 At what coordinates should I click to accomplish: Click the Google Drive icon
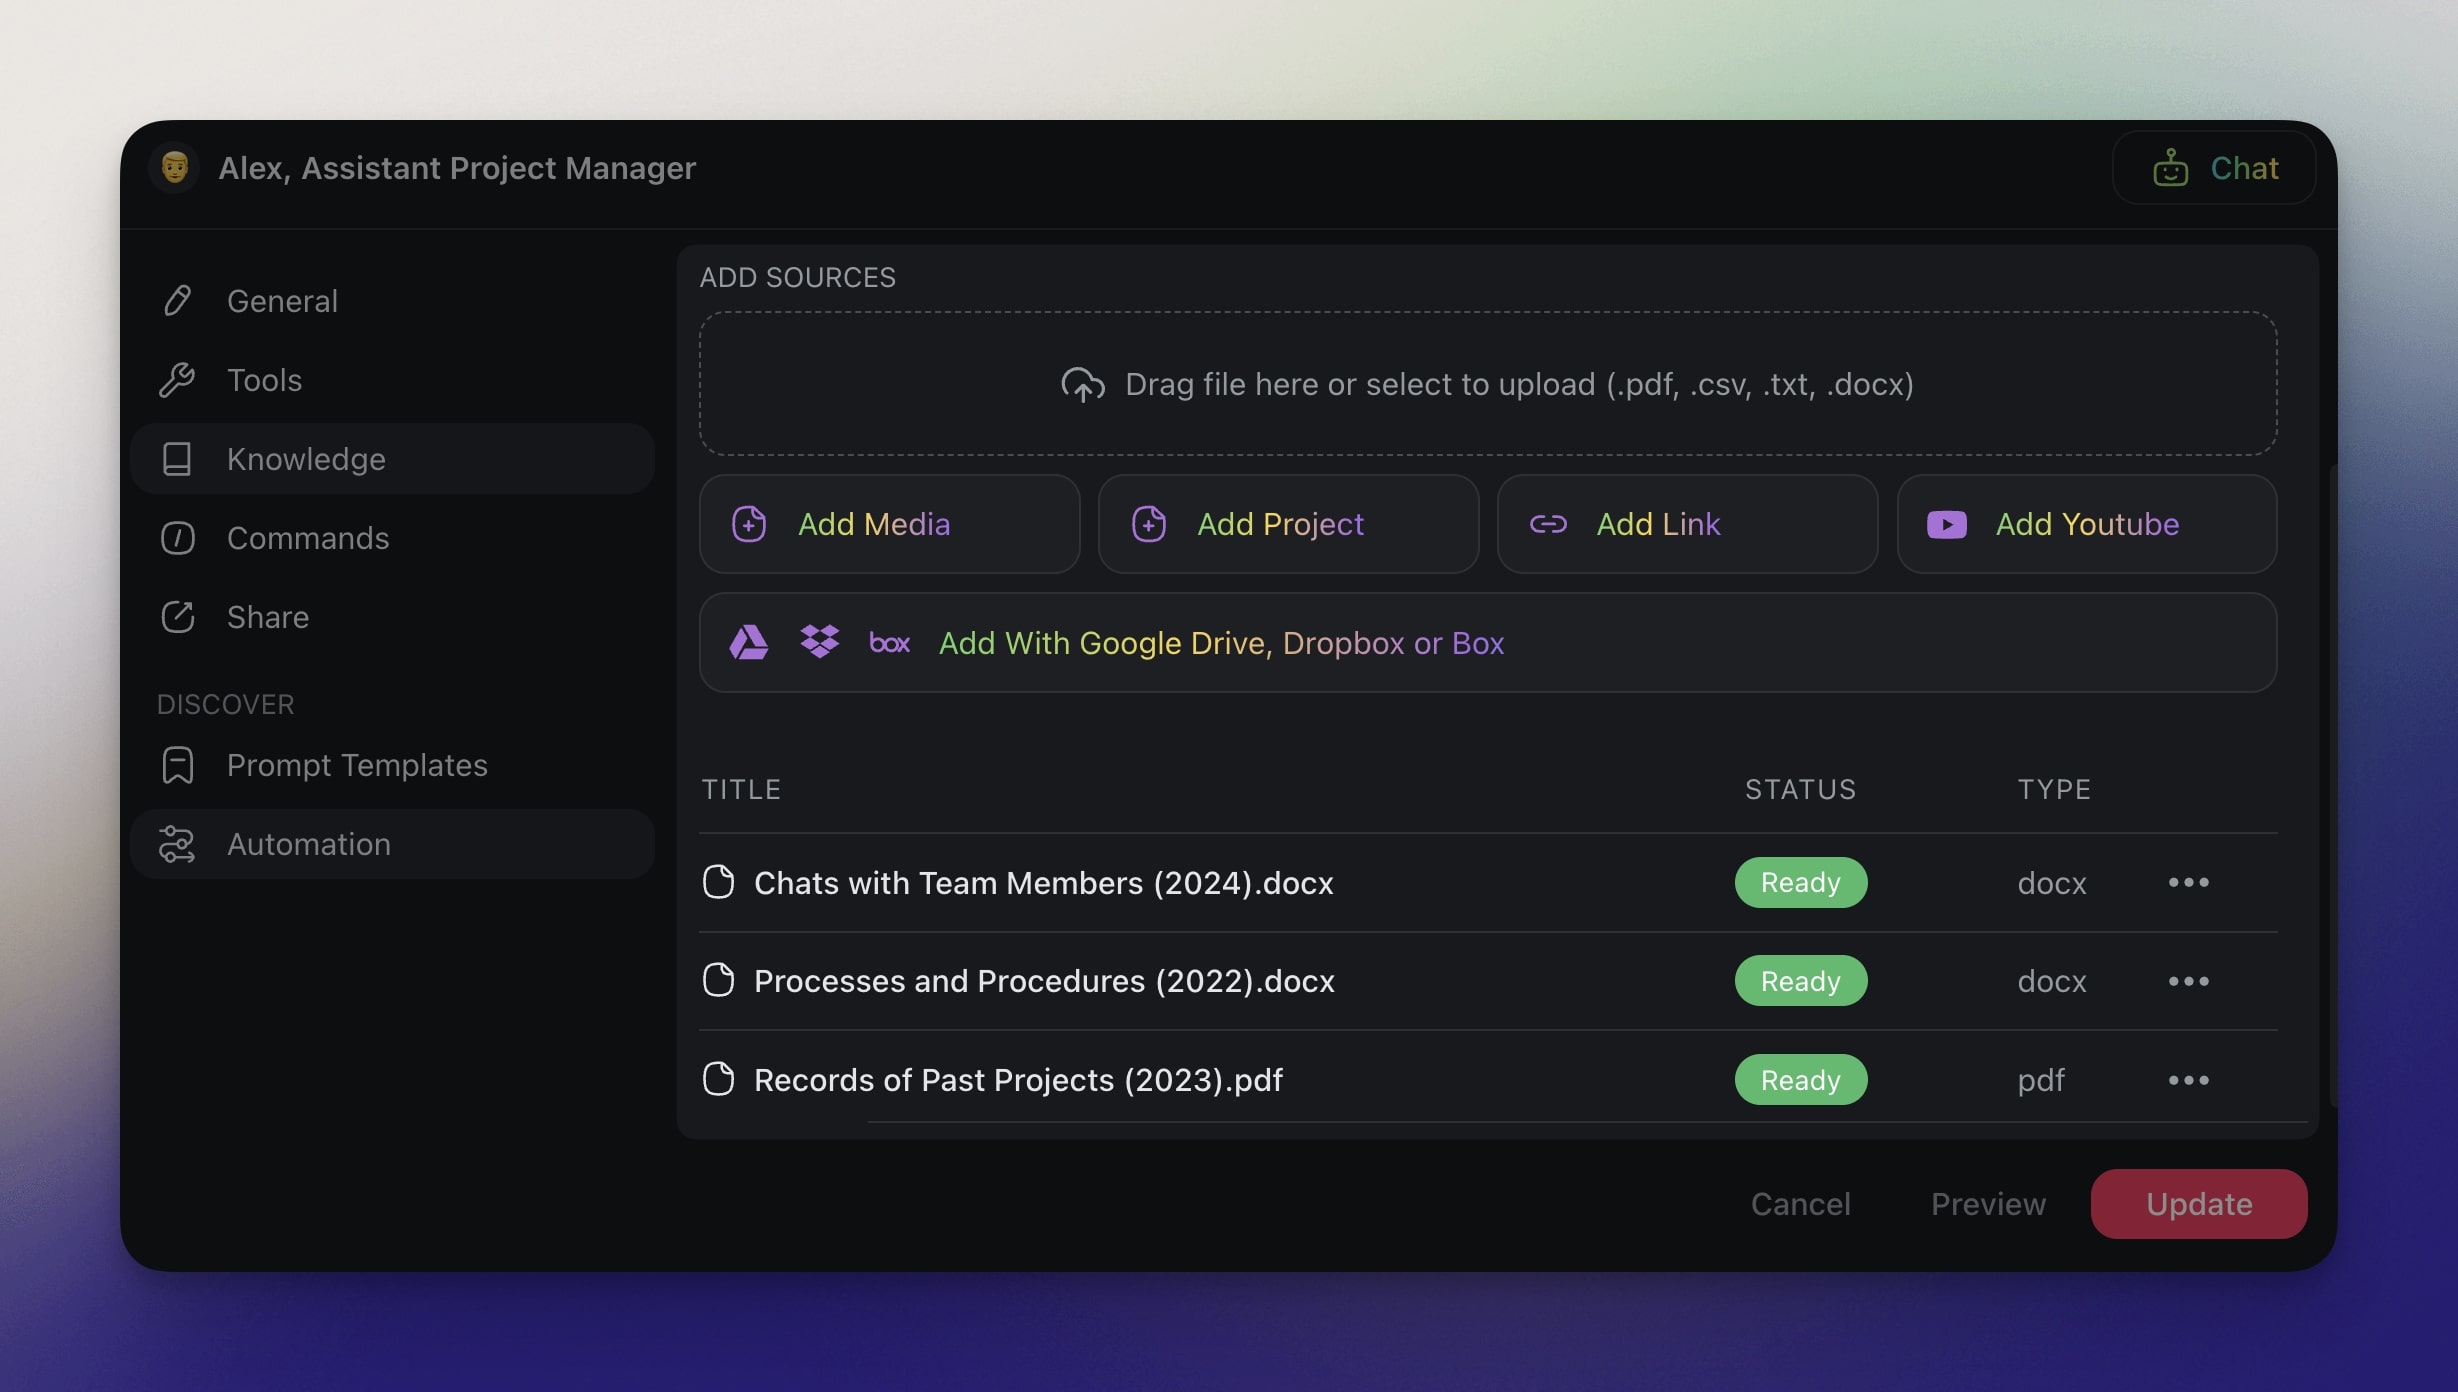click(x=748, y=642)
